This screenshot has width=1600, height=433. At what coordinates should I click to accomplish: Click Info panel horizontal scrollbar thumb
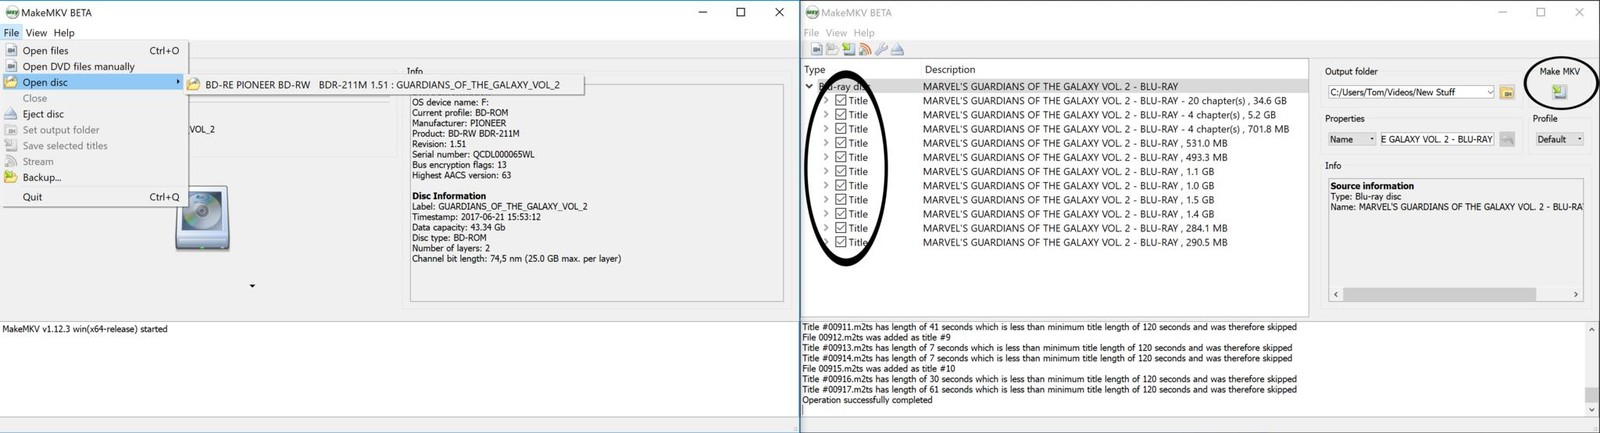pyautogui.click(x=1439, y=294)
